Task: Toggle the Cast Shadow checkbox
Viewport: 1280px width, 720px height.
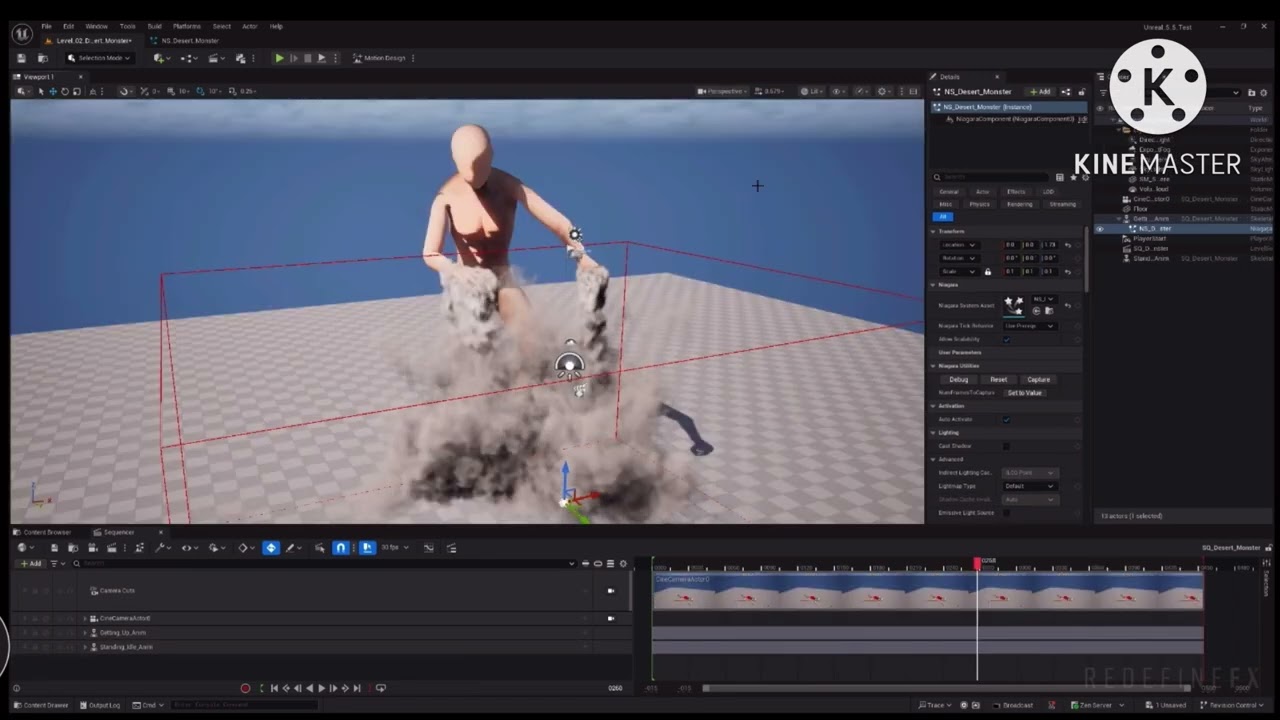Action: click(x=1006, y=446)
